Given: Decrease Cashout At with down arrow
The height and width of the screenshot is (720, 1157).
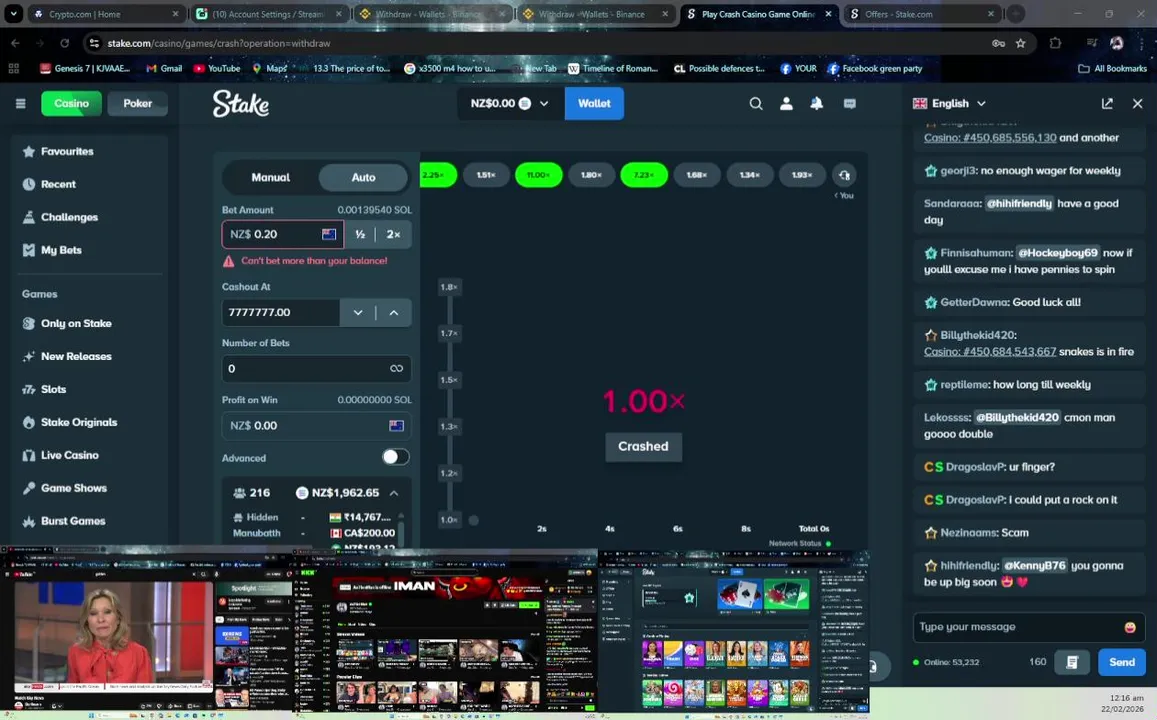Looking at the screenshot, I should (358, 313).
